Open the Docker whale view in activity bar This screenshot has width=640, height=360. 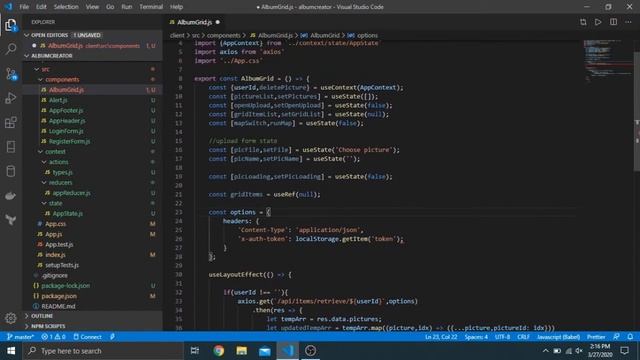(x=11, y=196)
